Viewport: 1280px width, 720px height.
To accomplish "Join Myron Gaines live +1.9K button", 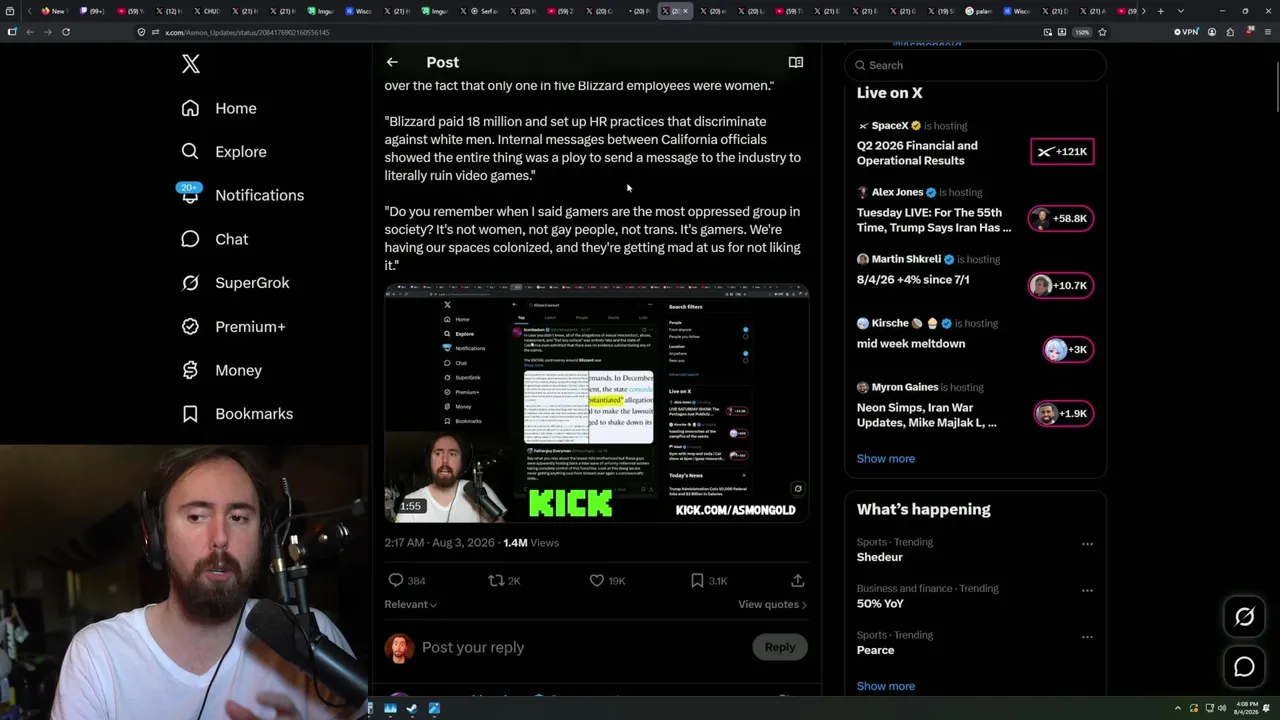I will pyautogui.click(x=1063, y=413).
